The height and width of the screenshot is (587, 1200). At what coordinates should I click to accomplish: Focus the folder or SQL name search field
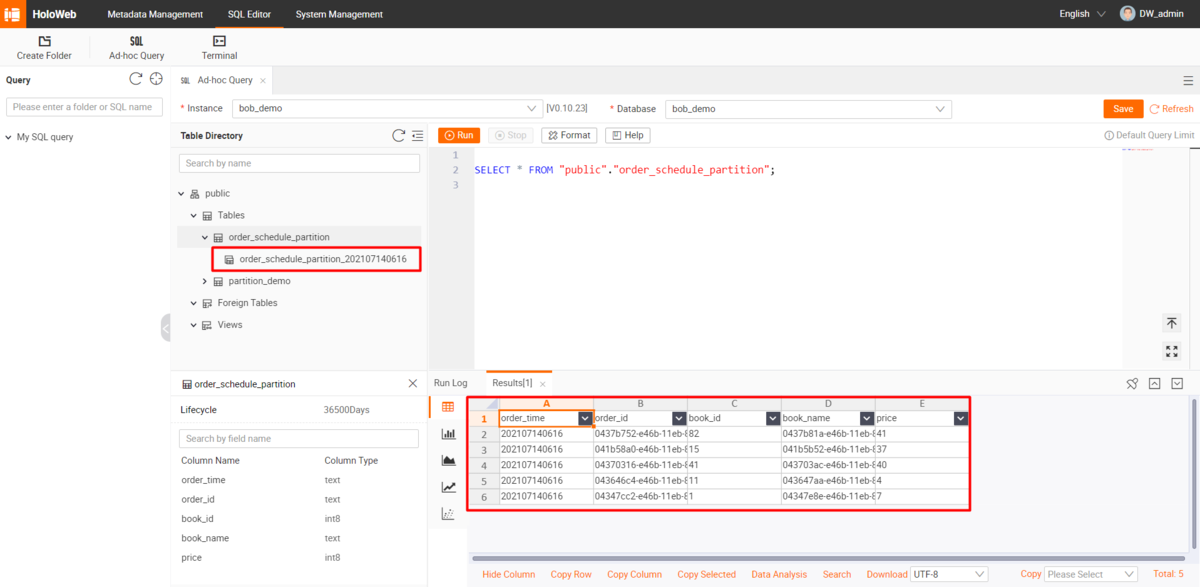point(84,107)
